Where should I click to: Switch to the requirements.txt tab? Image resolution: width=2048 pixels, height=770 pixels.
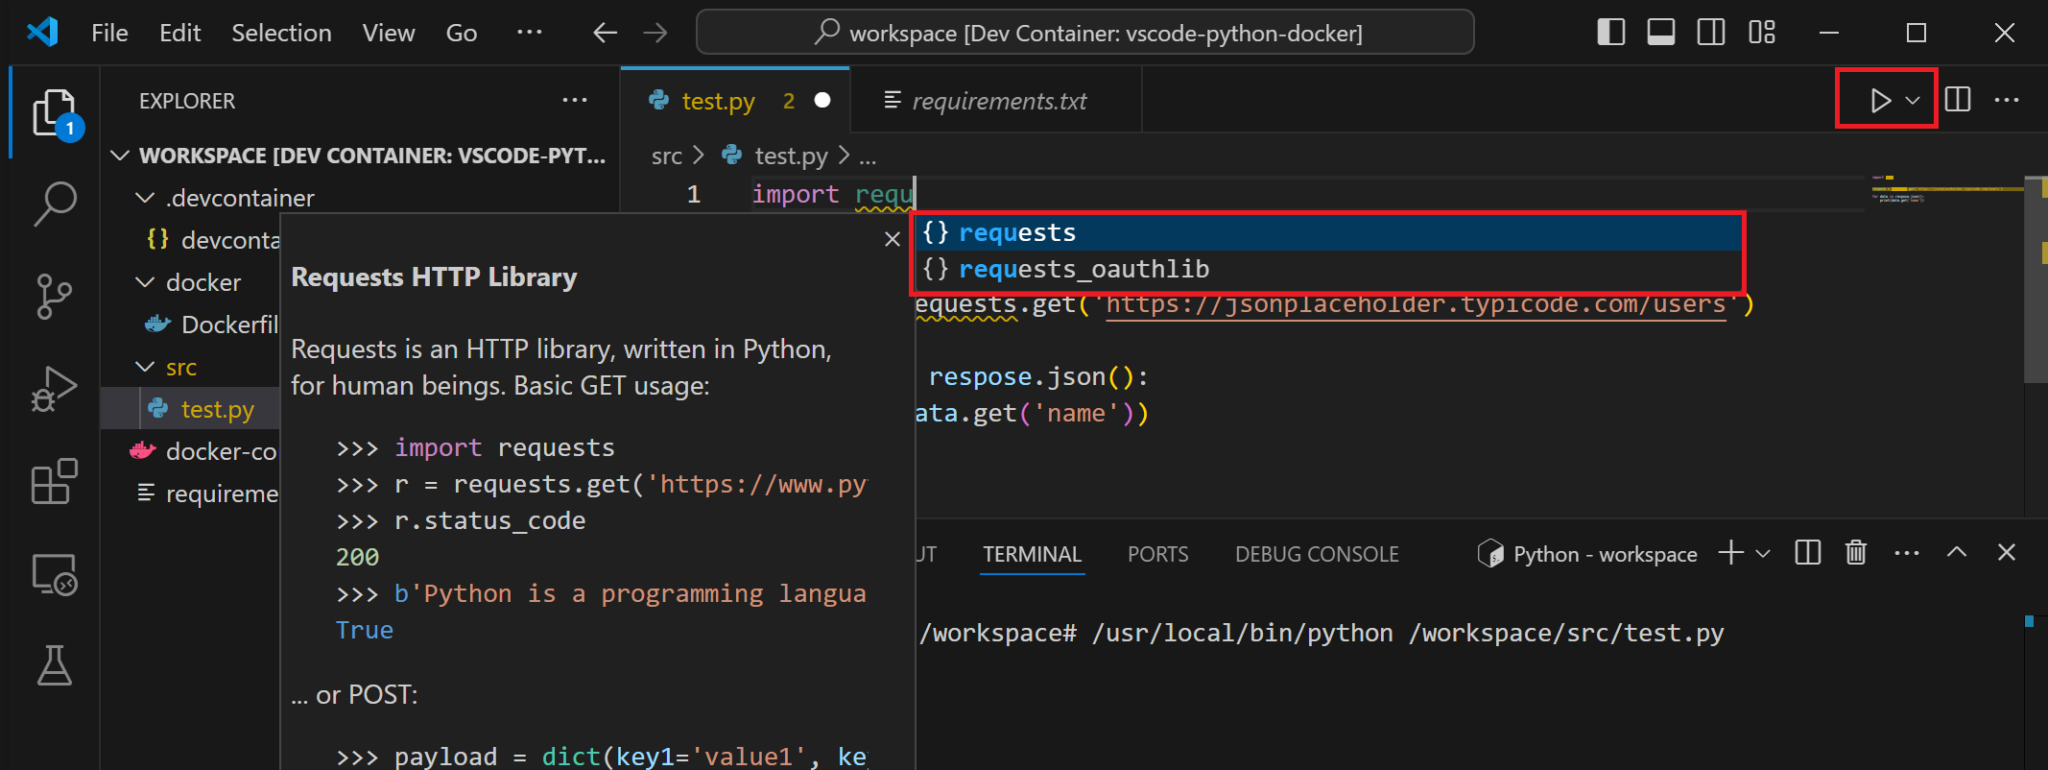point(997,101)
